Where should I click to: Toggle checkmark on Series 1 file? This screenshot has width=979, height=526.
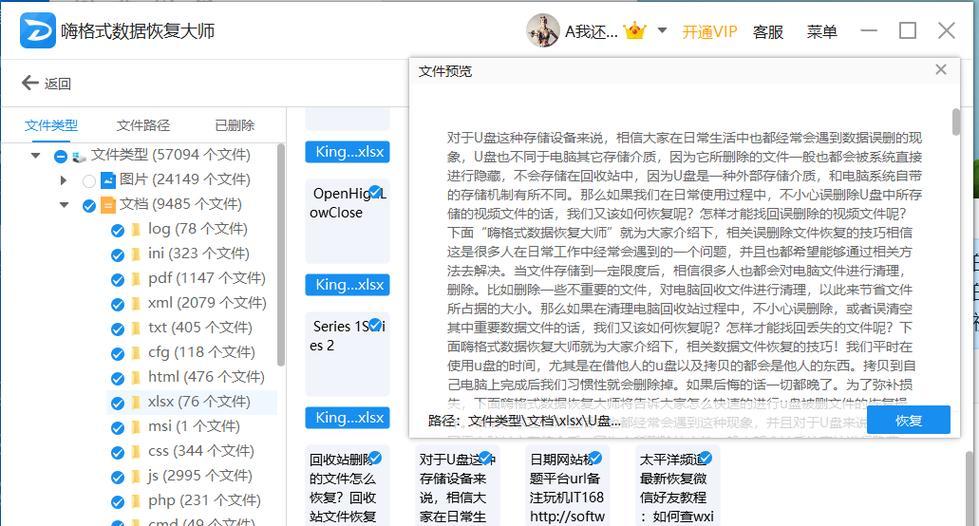pyautogui.click(x=375, y=324)
